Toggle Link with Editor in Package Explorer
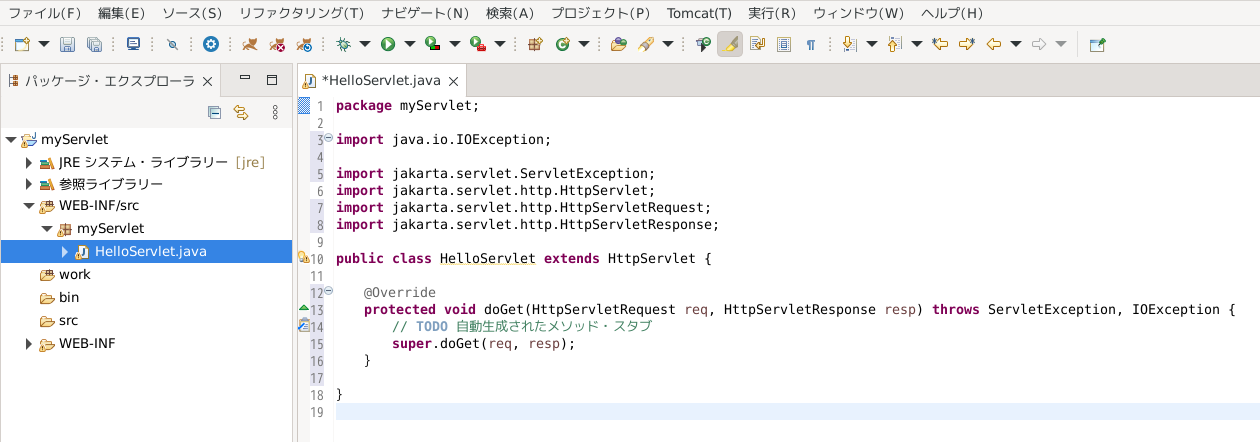1260x442 pixels. tap(240, 113)
